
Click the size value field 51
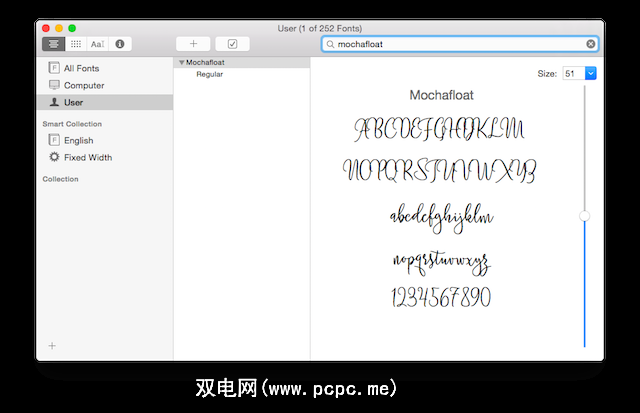pos(573,73)
